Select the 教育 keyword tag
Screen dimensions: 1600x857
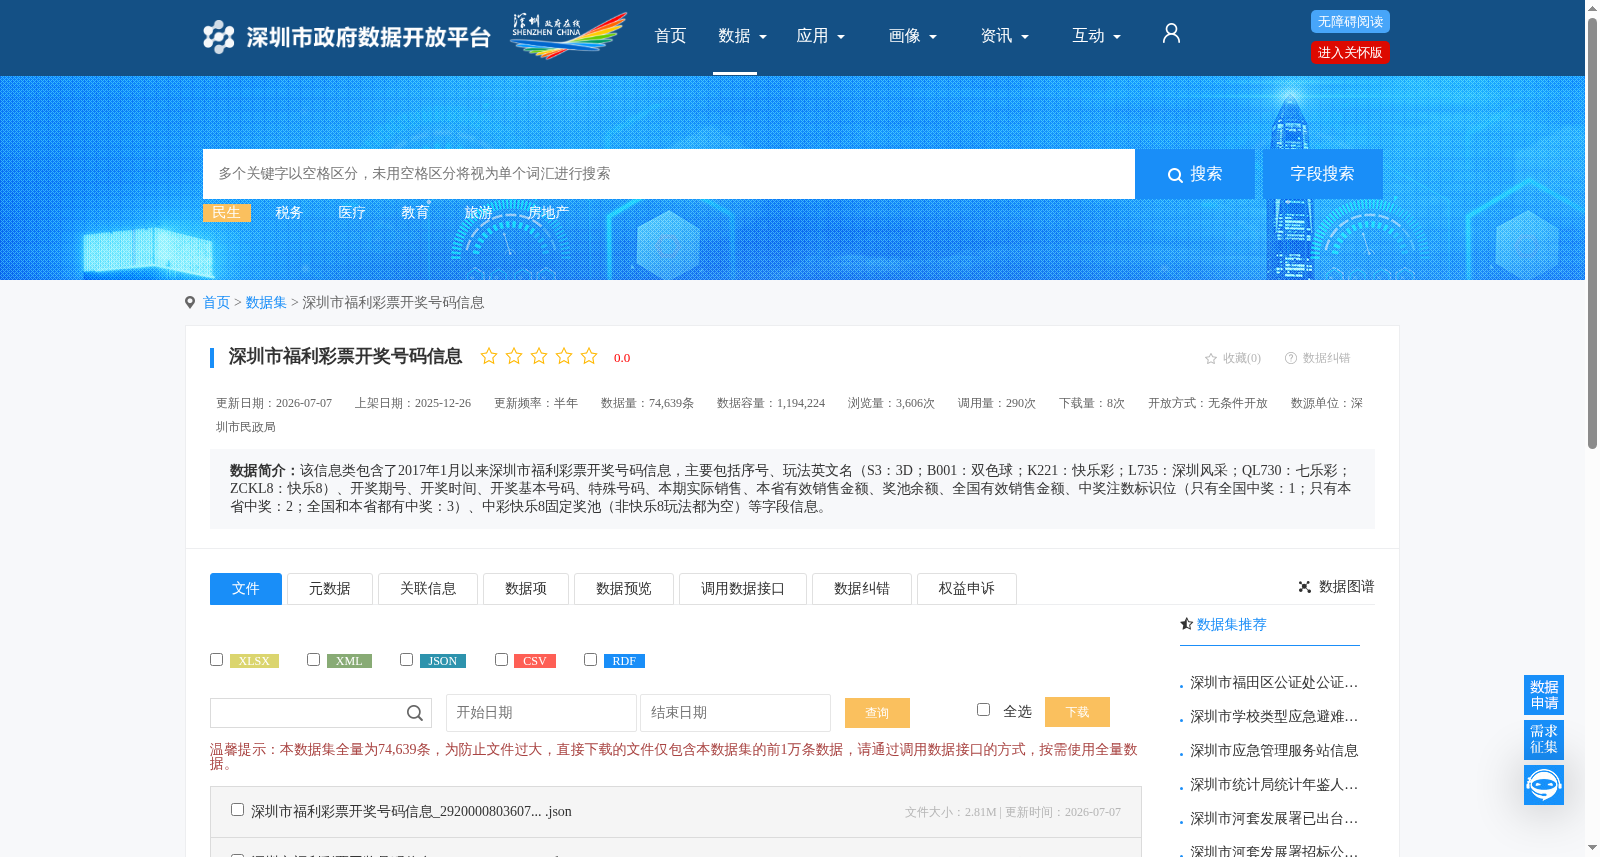coord(415,213)
